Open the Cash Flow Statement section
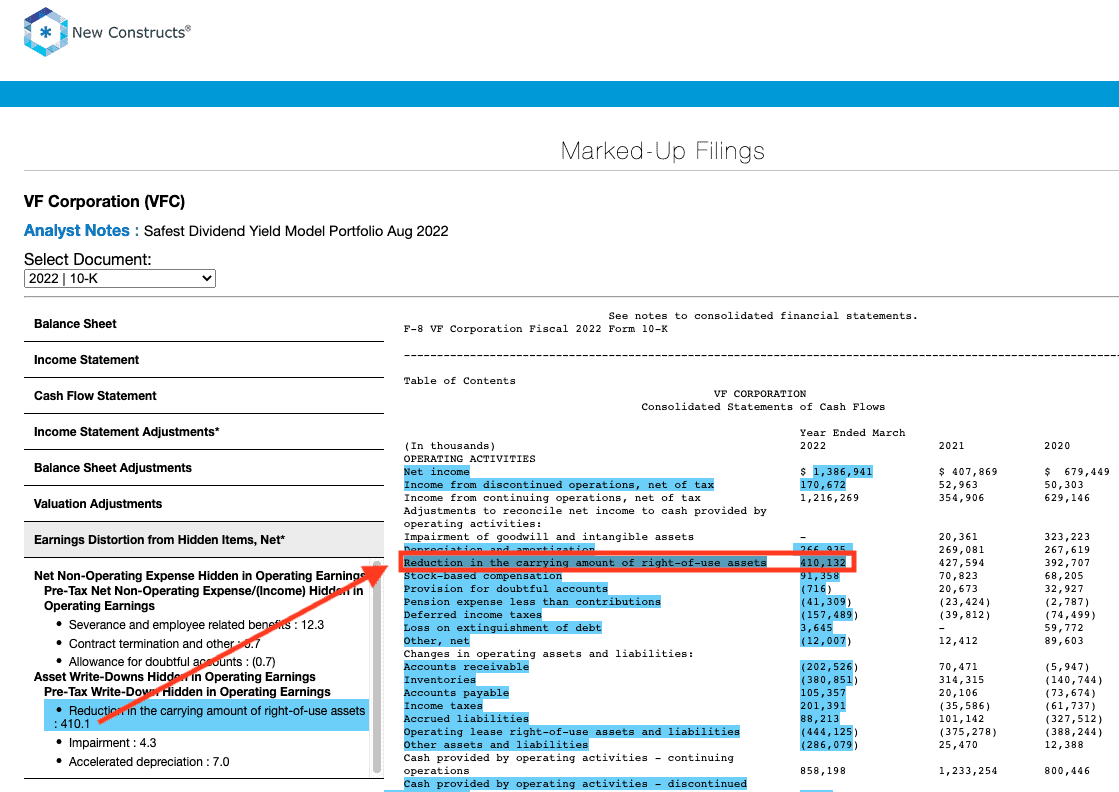Image resolution: width=1119 pixels, height=792 pixels. [203, 395]
